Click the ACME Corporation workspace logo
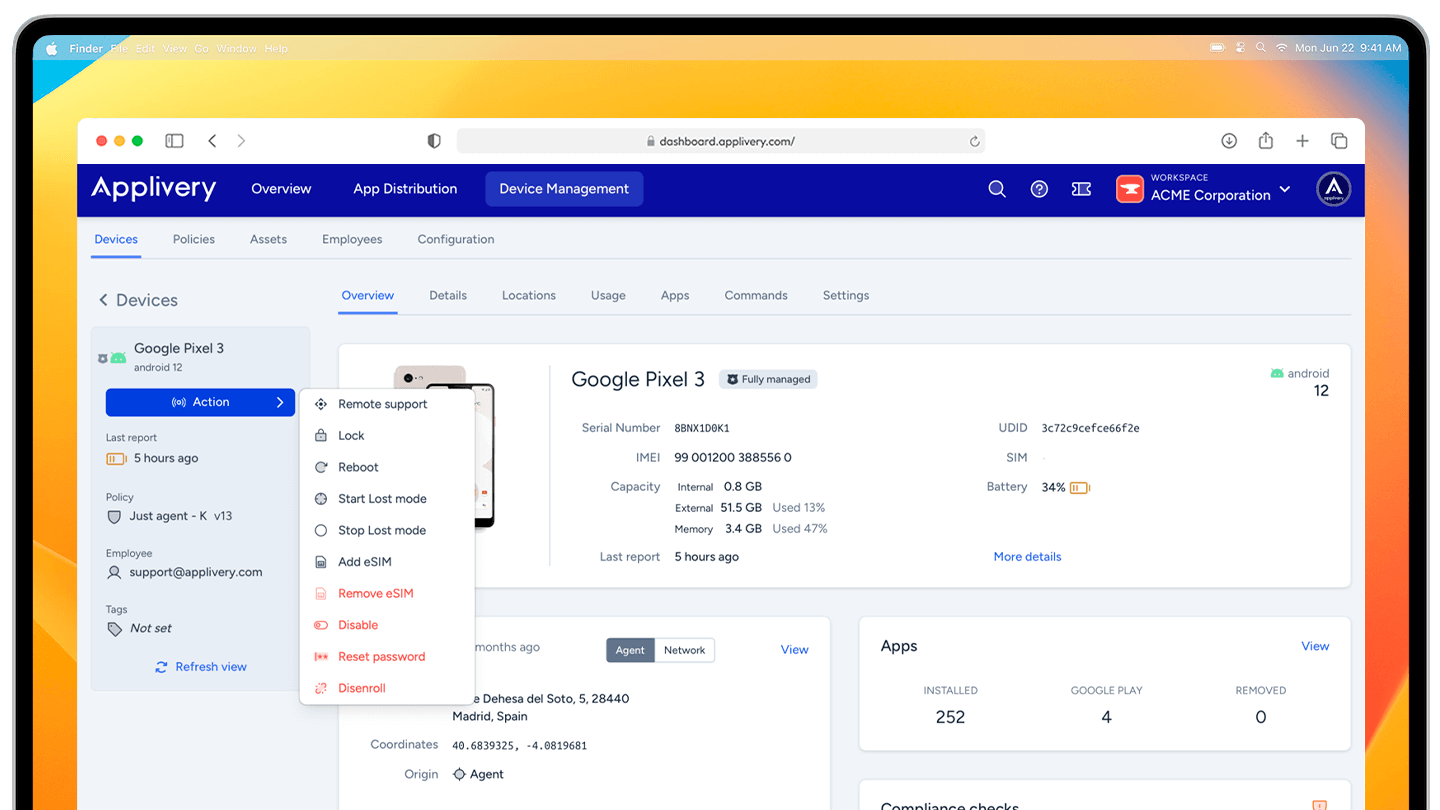The width and height of the screenshot is (1440, 810). (1130, 189)
